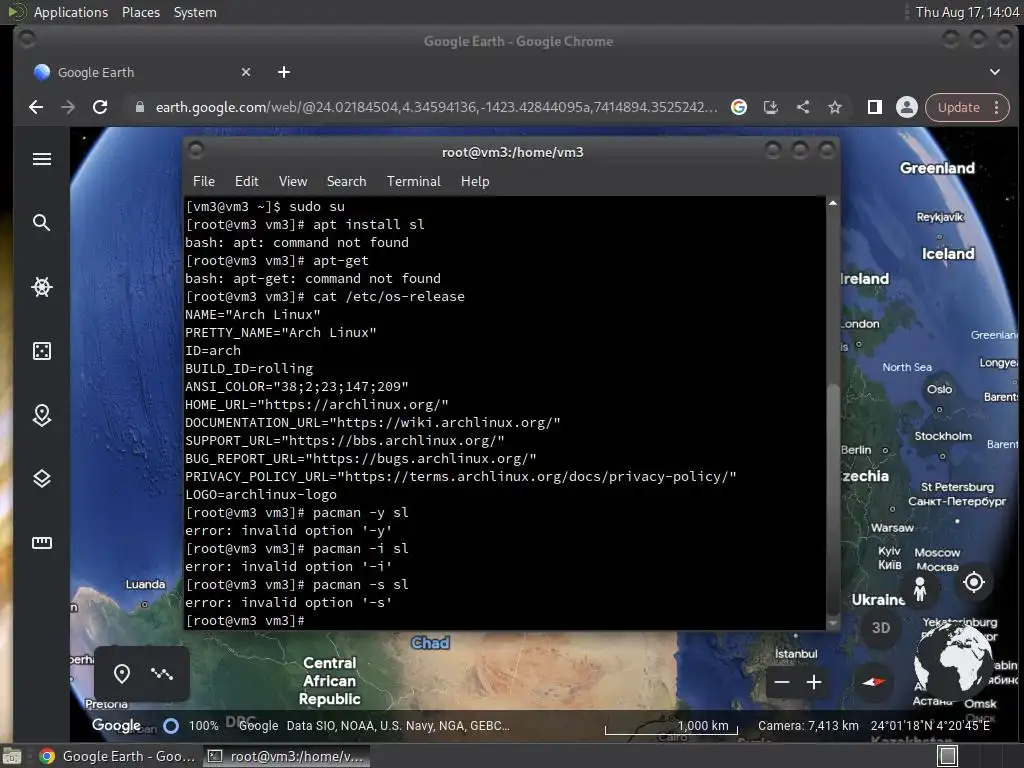Open a new Chrome tab
The height and width of the screenshot is (768, 1024).
tap(283, 72)
